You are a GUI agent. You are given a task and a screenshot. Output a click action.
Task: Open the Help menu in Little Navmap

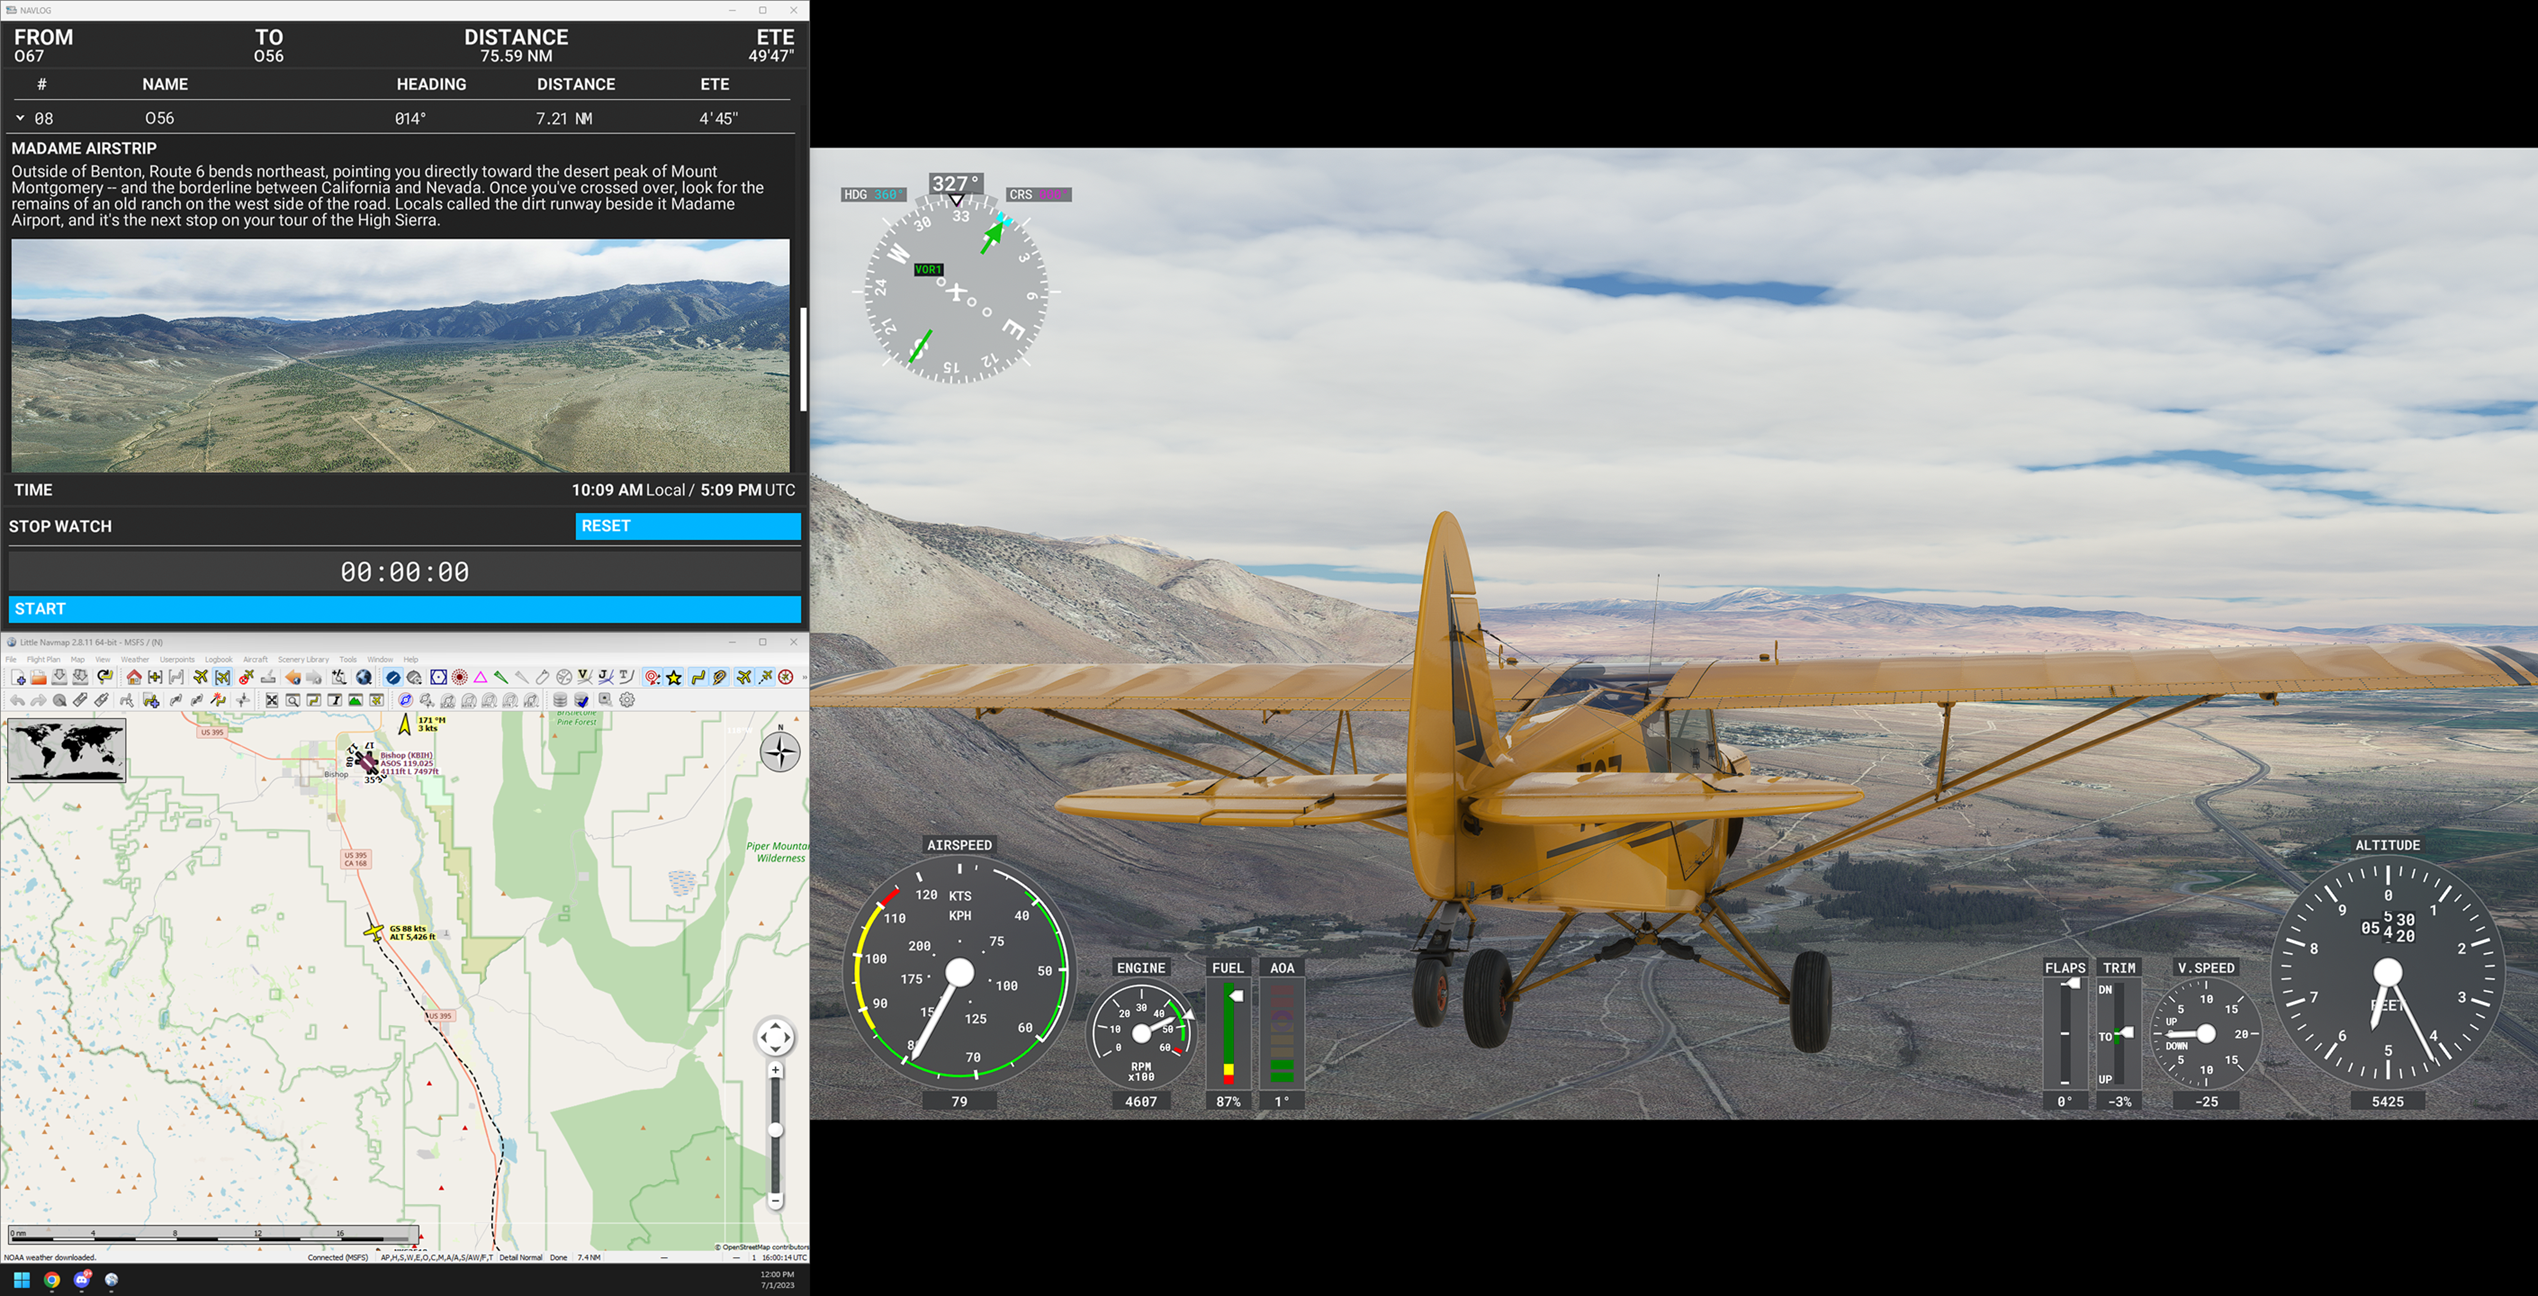tap(410, 659)
